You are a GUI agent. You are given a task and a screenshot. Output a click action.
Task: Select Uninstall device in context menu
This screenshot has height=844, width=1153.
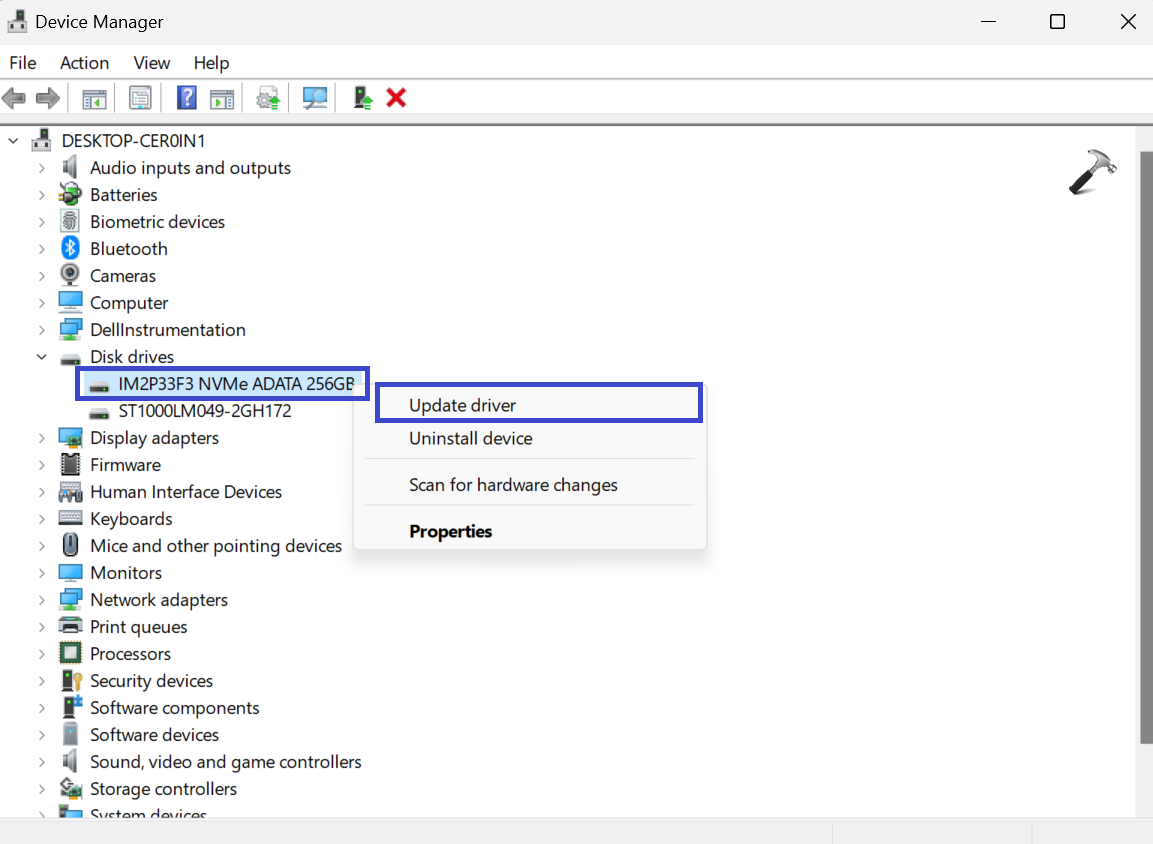pyautogui.click(x=470, y=438)
